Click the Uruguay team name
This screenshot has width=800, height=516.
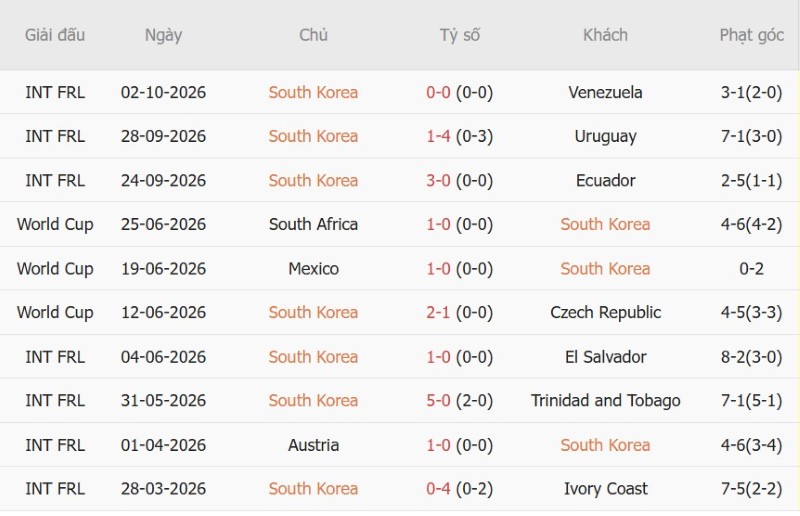(605, 136)
